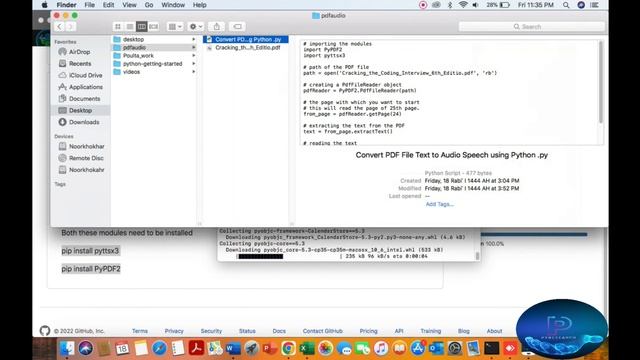Click the 'pip install PyPDF2' text
The width and height of the screenshot is (640, 360).
91,269
